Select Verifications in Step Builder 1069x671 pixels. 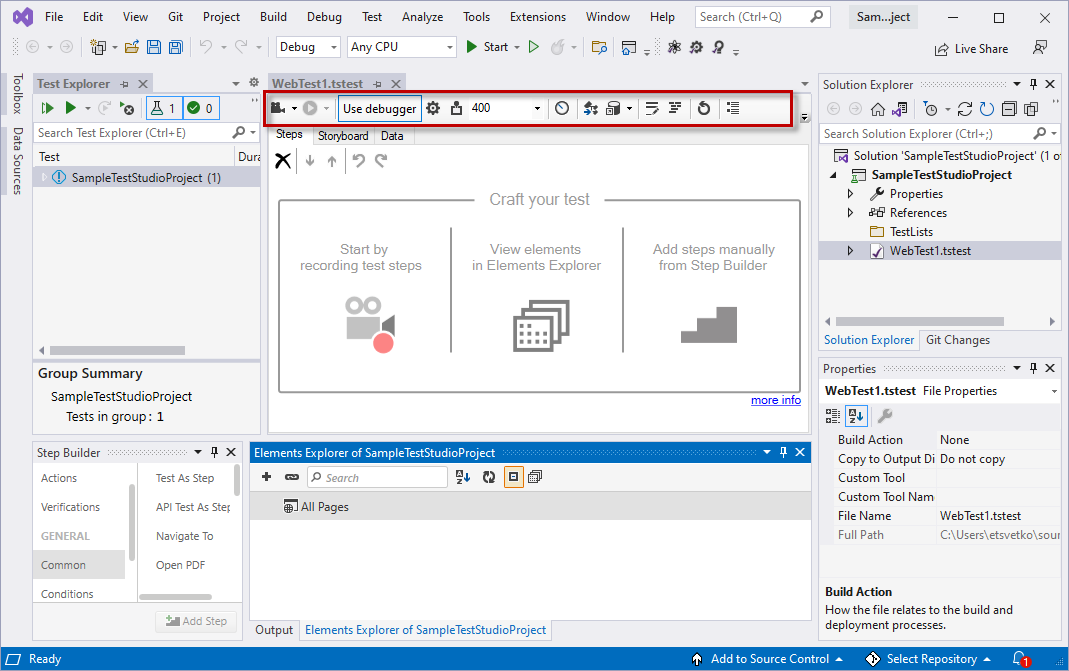pyautogui.click(x=70, y=507)
